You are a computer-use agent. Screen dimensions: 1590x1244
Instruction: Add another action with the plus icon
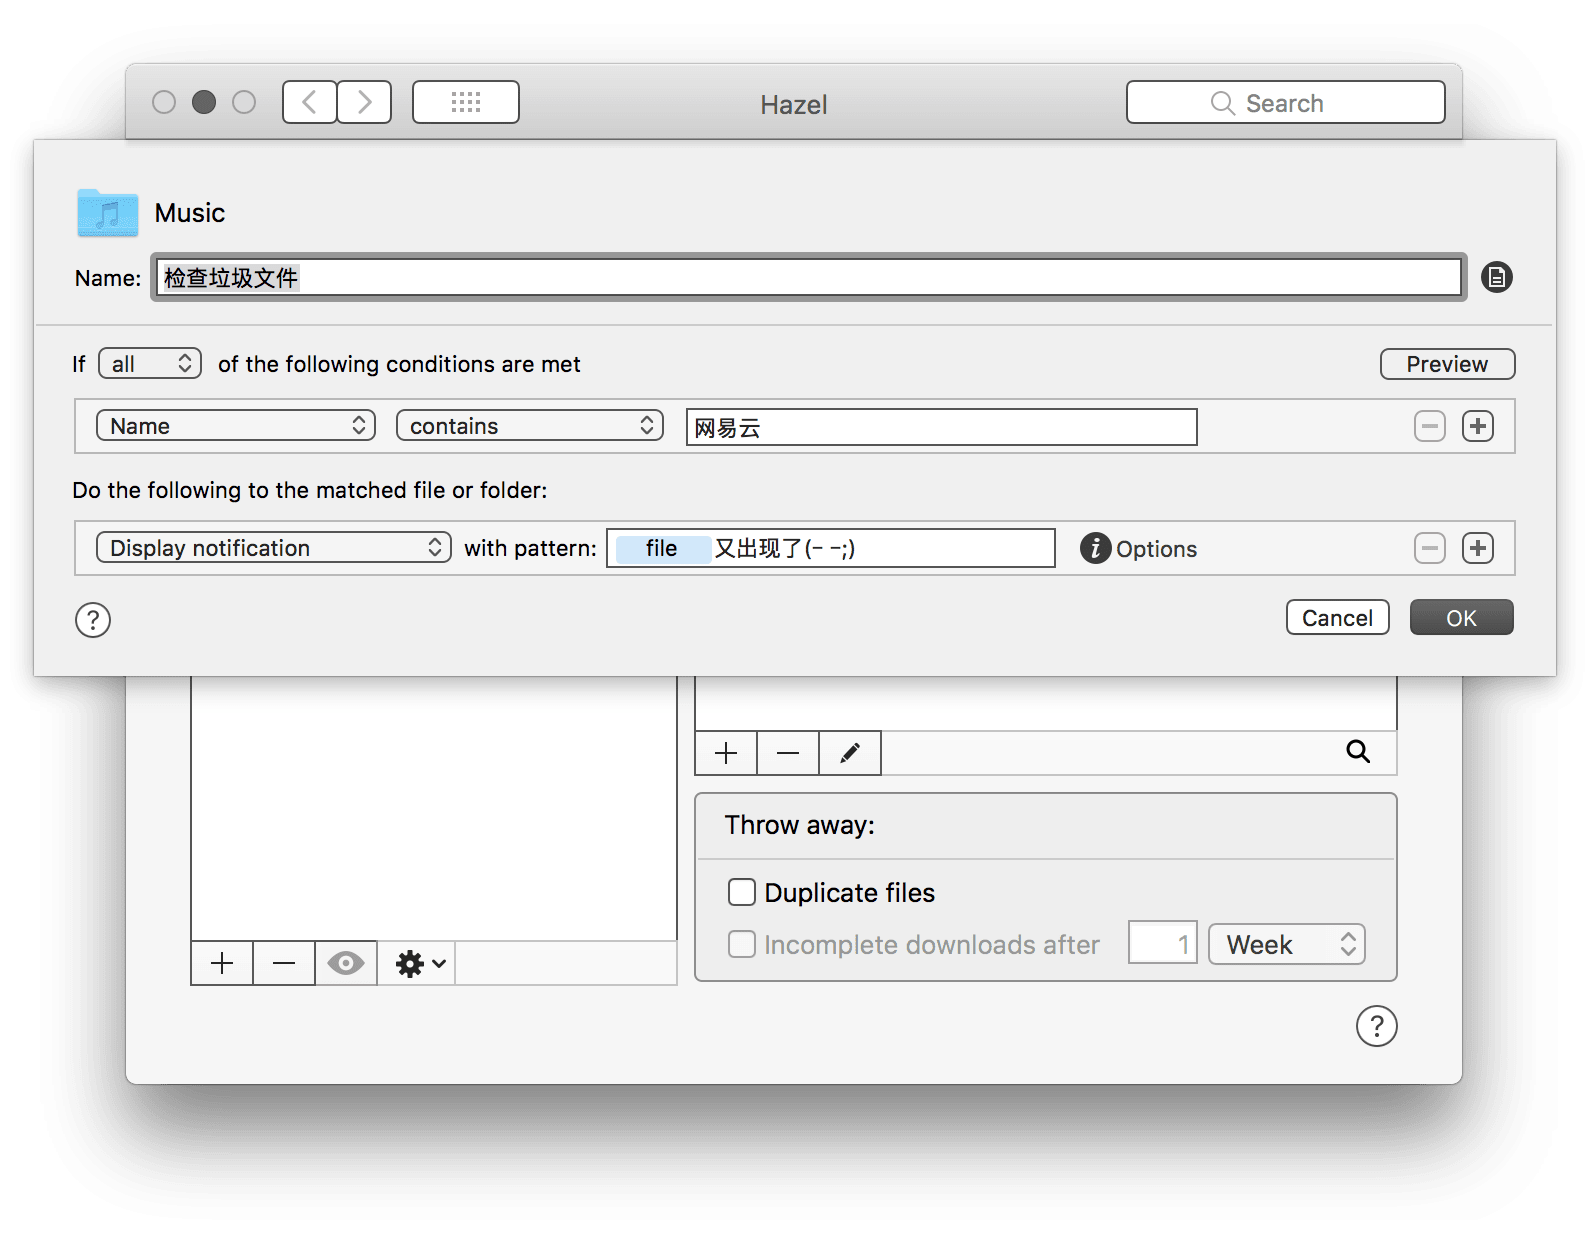1477,548
